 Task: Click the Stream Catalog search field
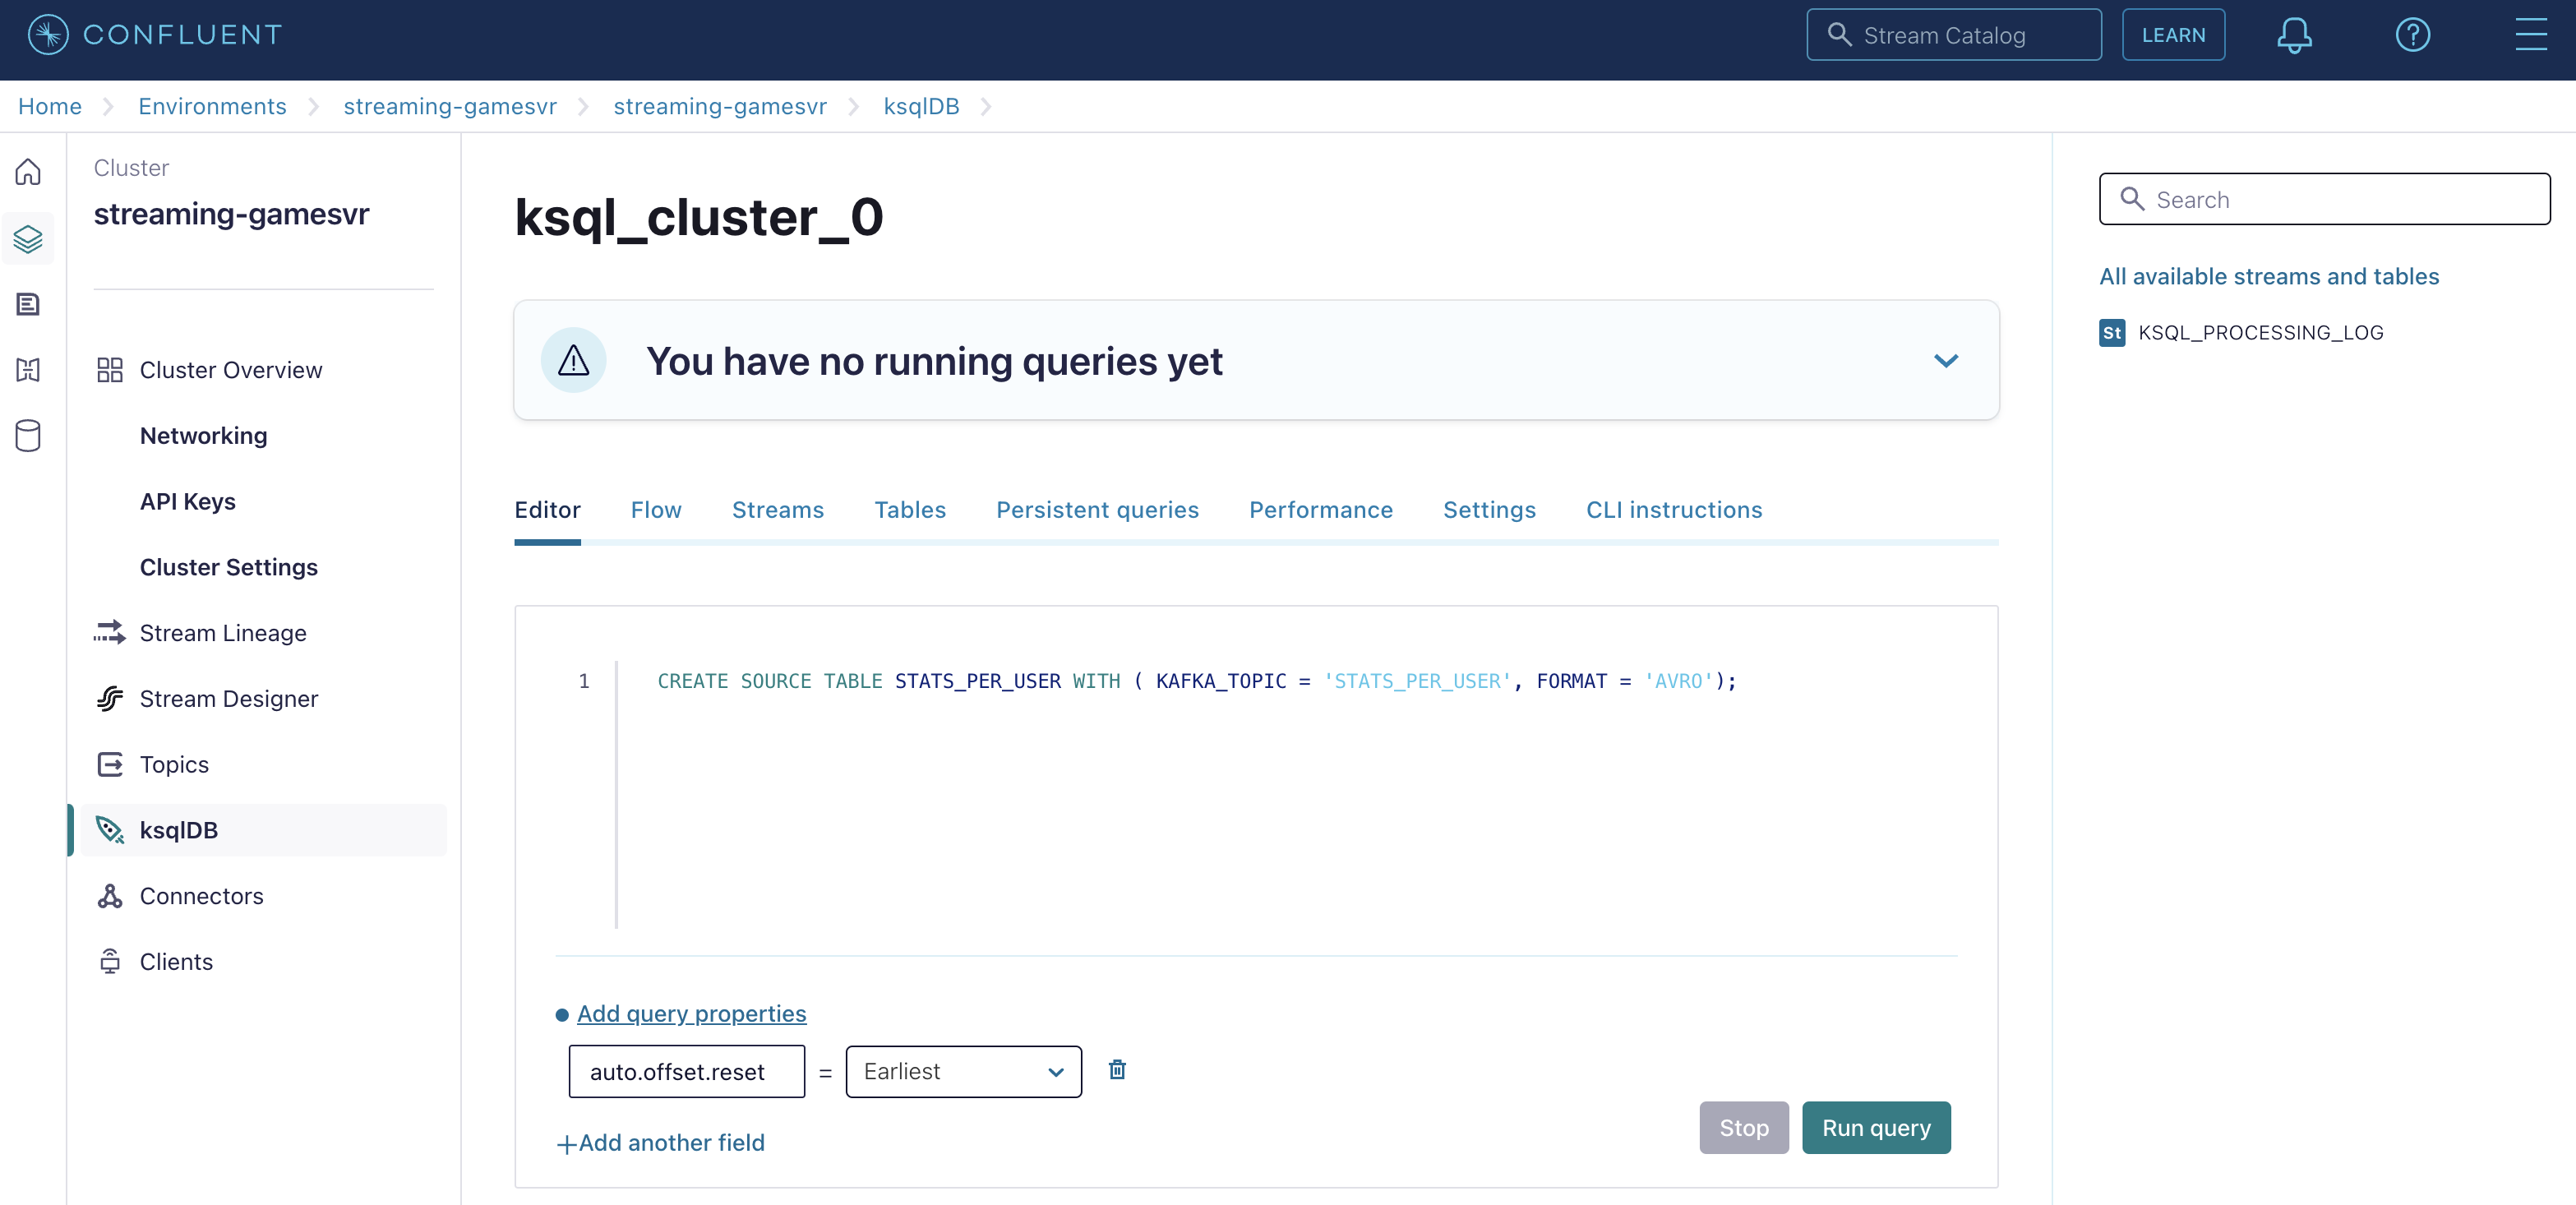(1953, 35)
